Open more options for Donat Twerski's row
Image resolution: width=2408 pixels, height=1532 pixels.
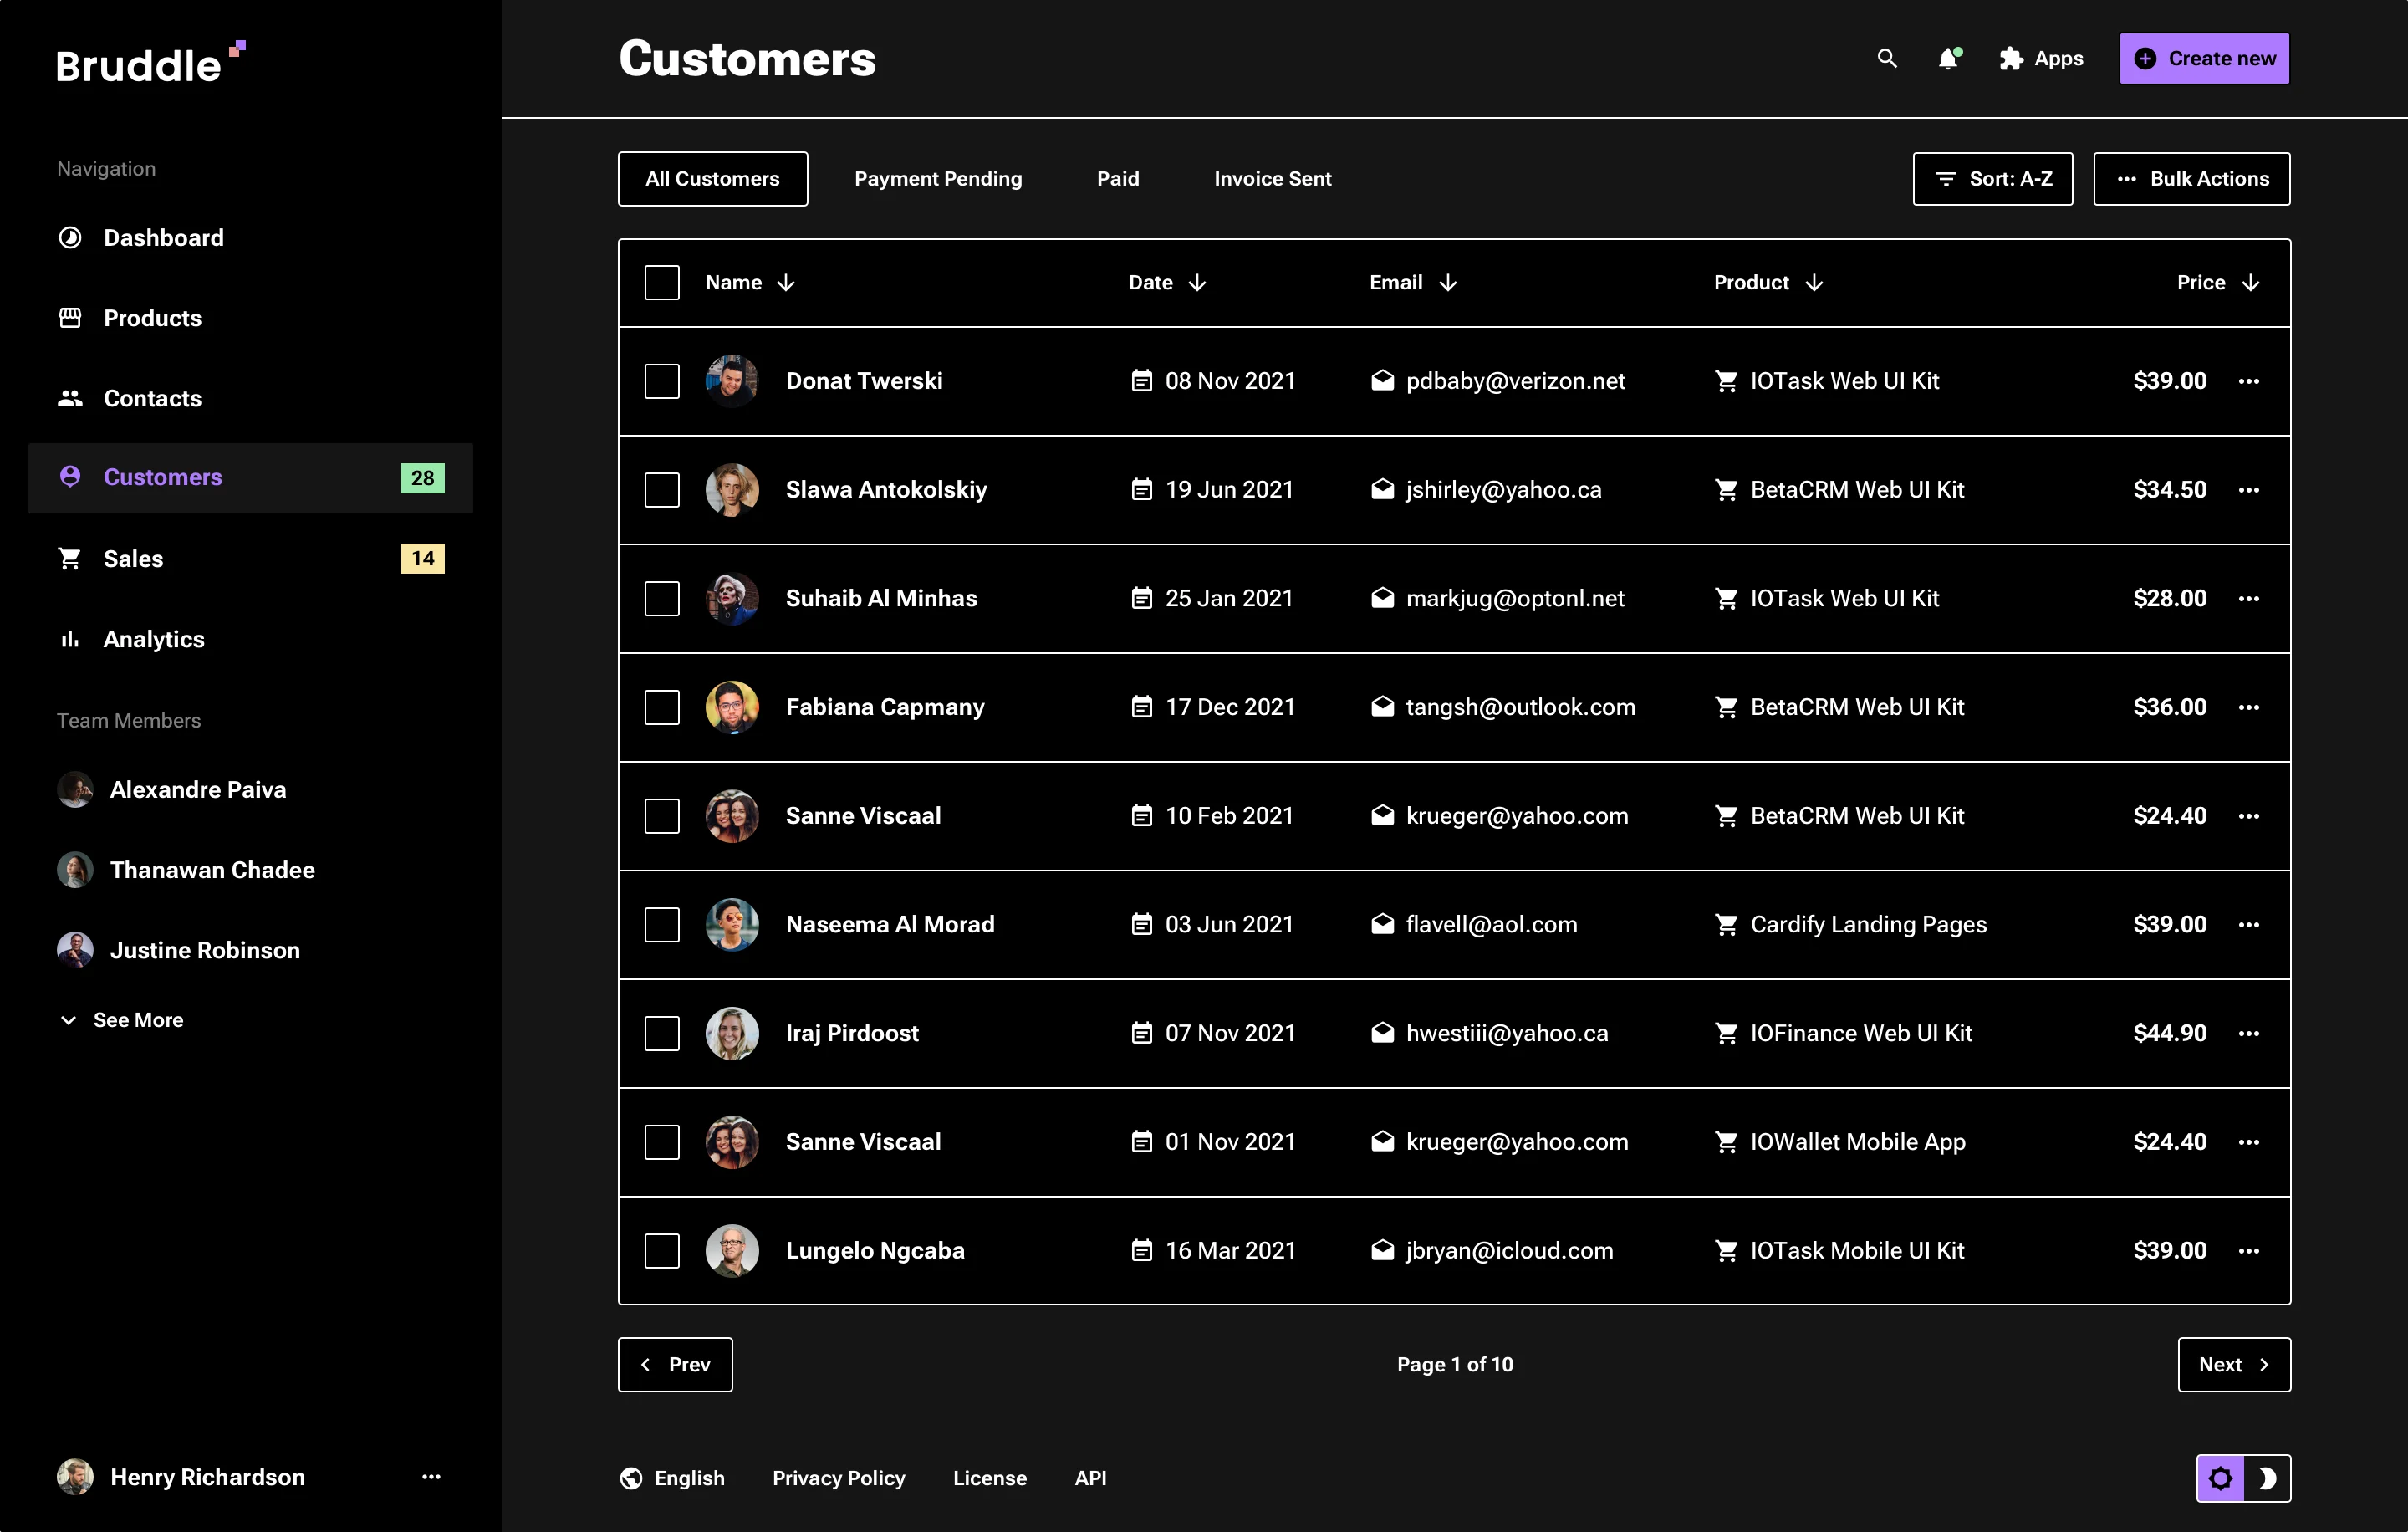2251,381
